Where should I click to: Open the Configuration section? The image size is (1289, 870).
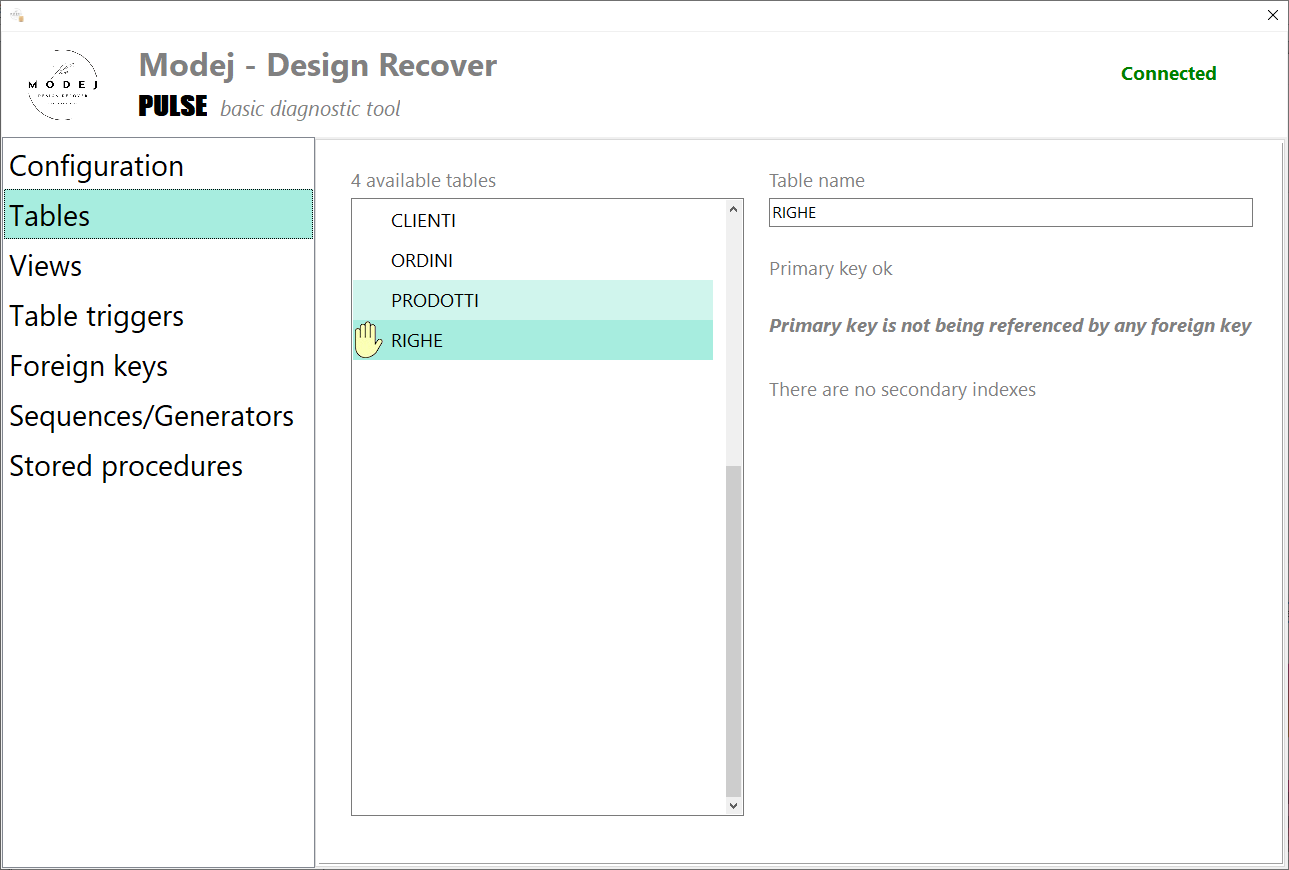coord(158,166)
